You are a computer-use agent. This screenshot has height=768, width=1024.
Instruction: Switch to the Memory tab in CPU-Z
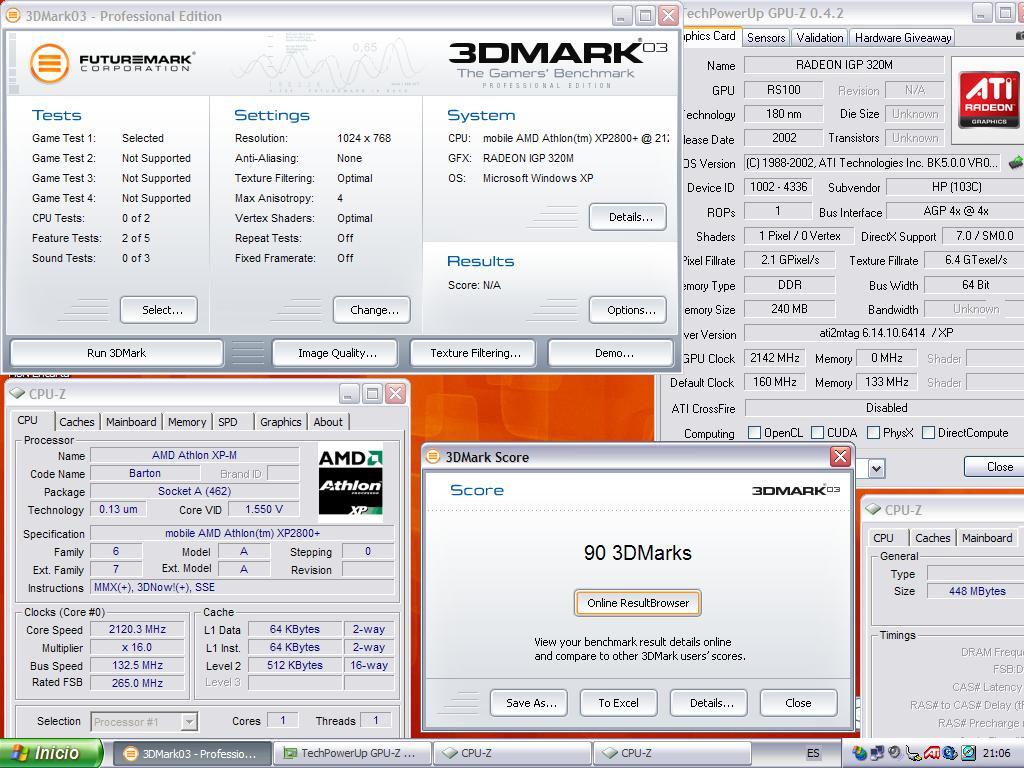[187, 422]
